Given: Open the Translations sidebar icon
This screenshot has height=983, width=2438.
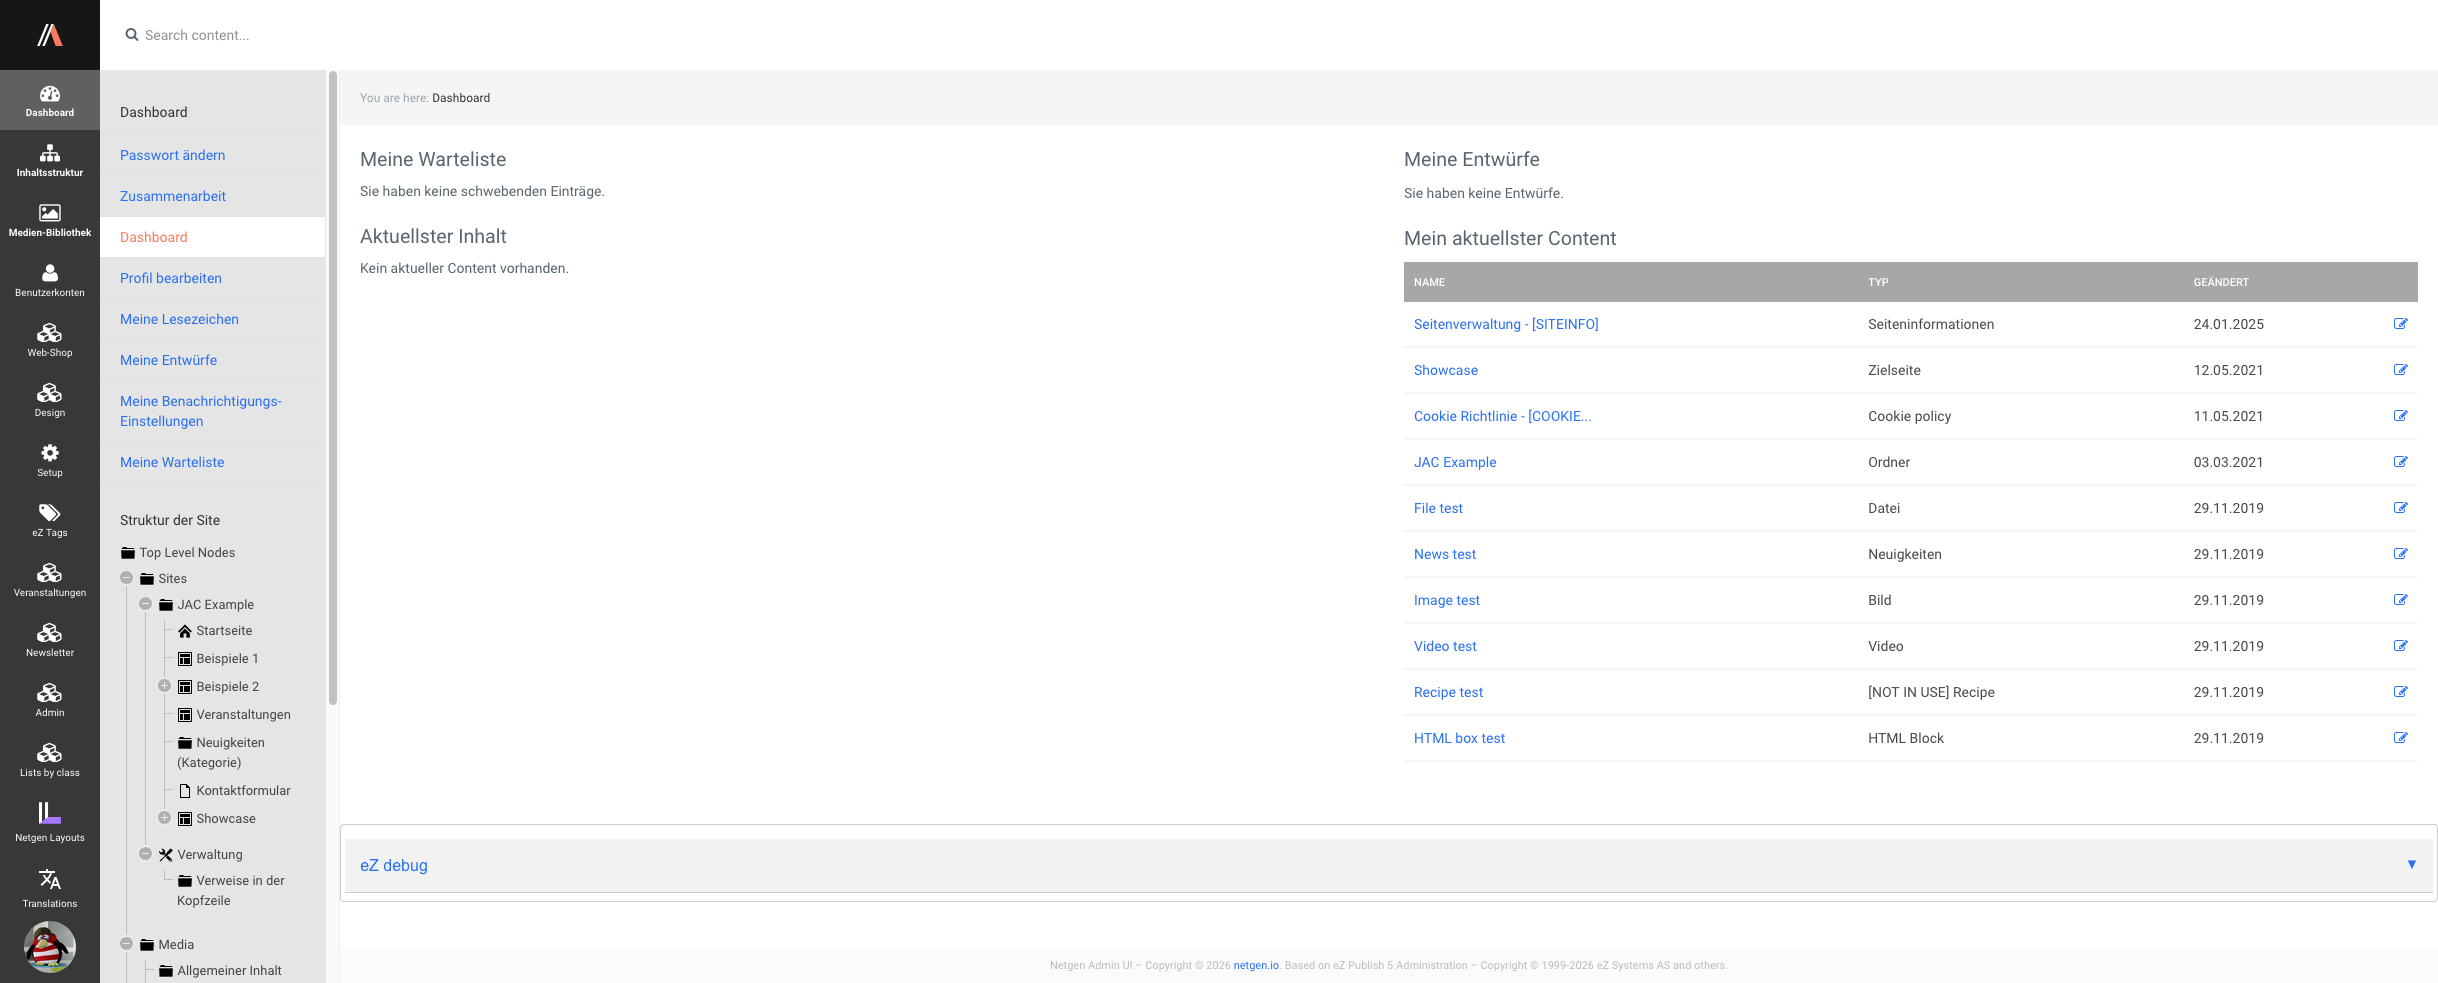Looking at the screenshot, I should point(49,887).
